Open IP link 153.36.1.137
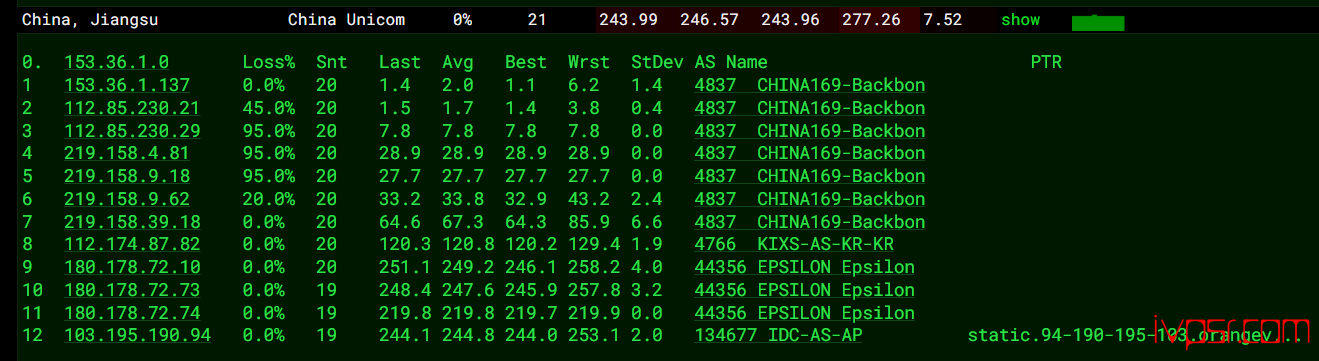This screenshot has height=361, width=1319. click(x=127, y=85)
